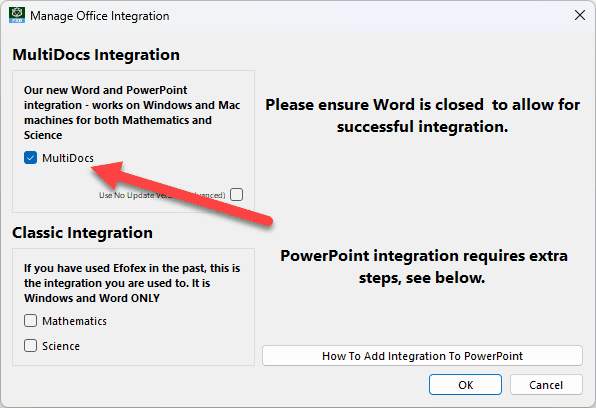
Task: Click the MultiDocs checkbox label text
Action: click(x=68, y=158)
